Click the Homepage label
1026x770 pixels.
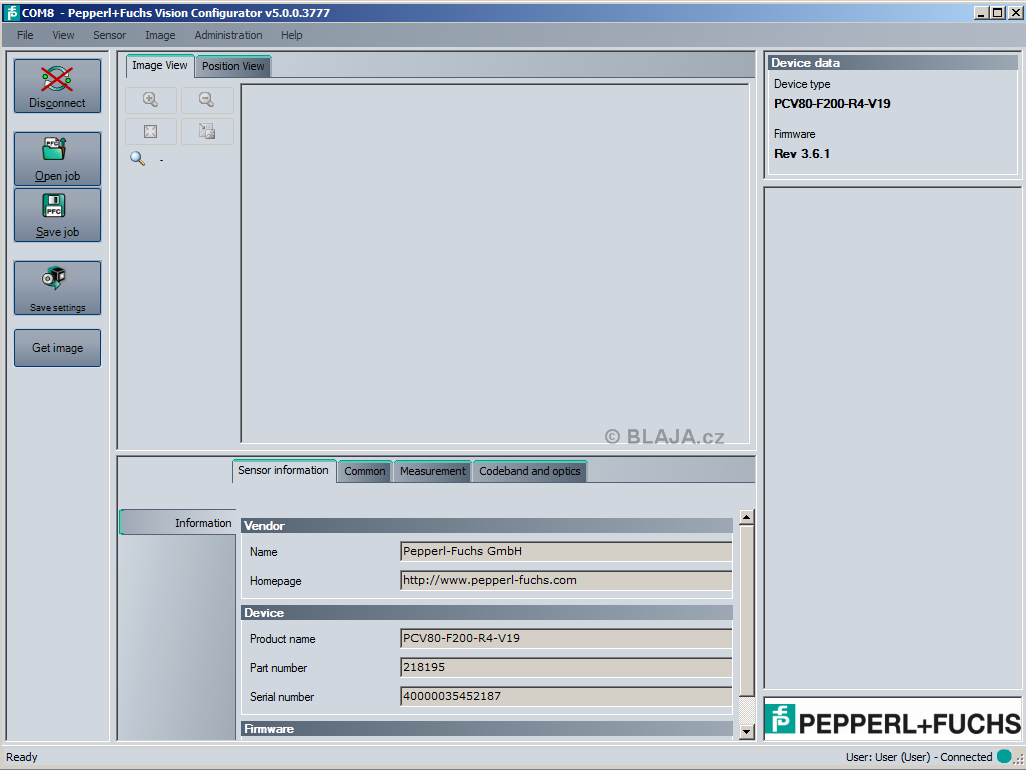coord(275,581)
